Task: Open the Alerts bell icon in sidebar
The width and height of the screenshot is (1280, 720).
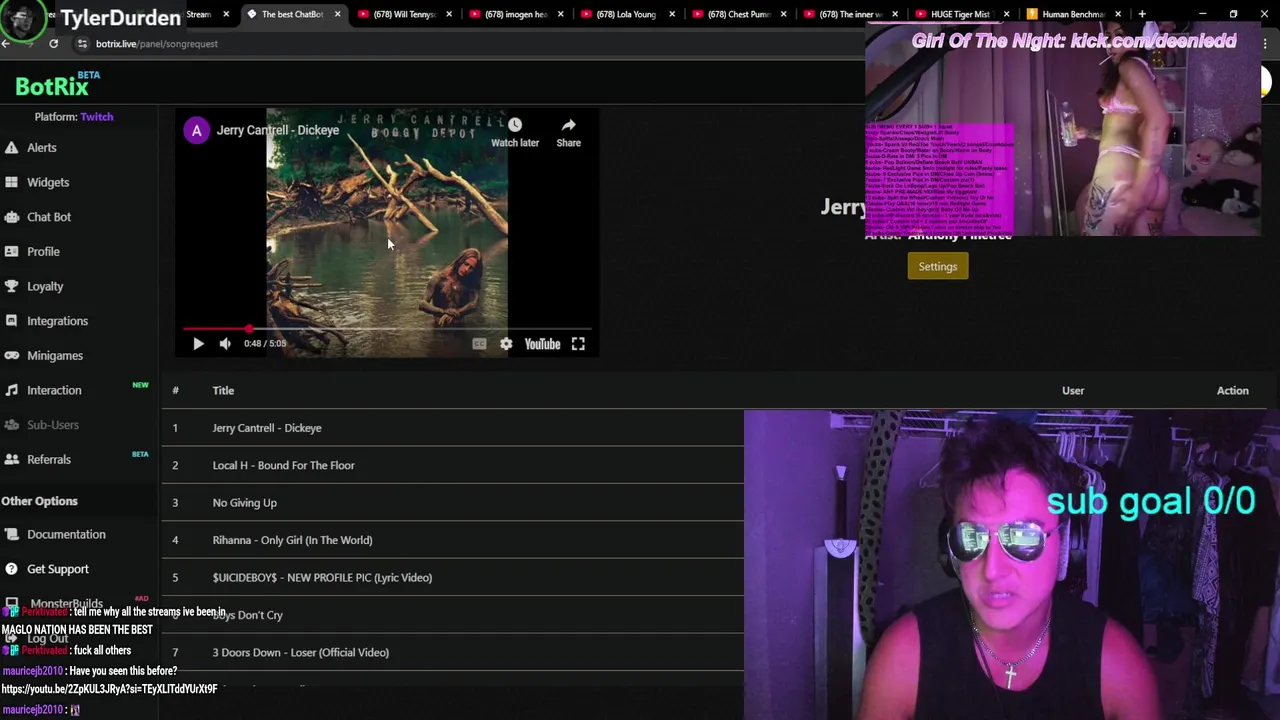Action: [x=11, y=148]
